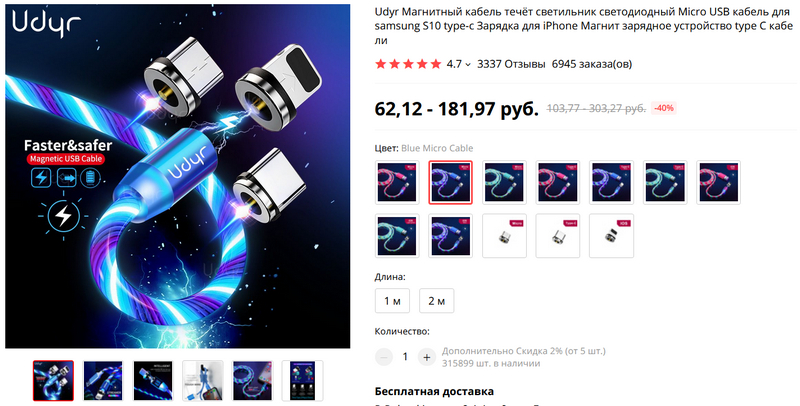Show the first gallery thumbnail with red border
The image size is (800, 406).
pyautogui.click(x=53, y=380)
